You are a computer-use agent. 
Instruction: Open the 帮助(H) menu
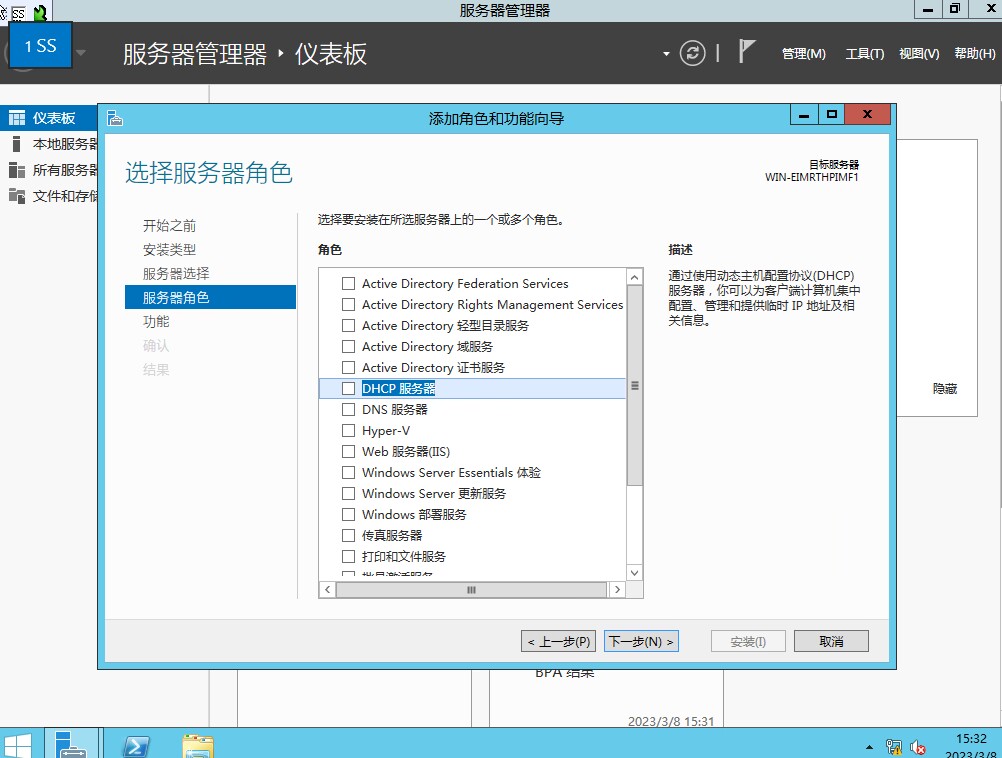975,54
